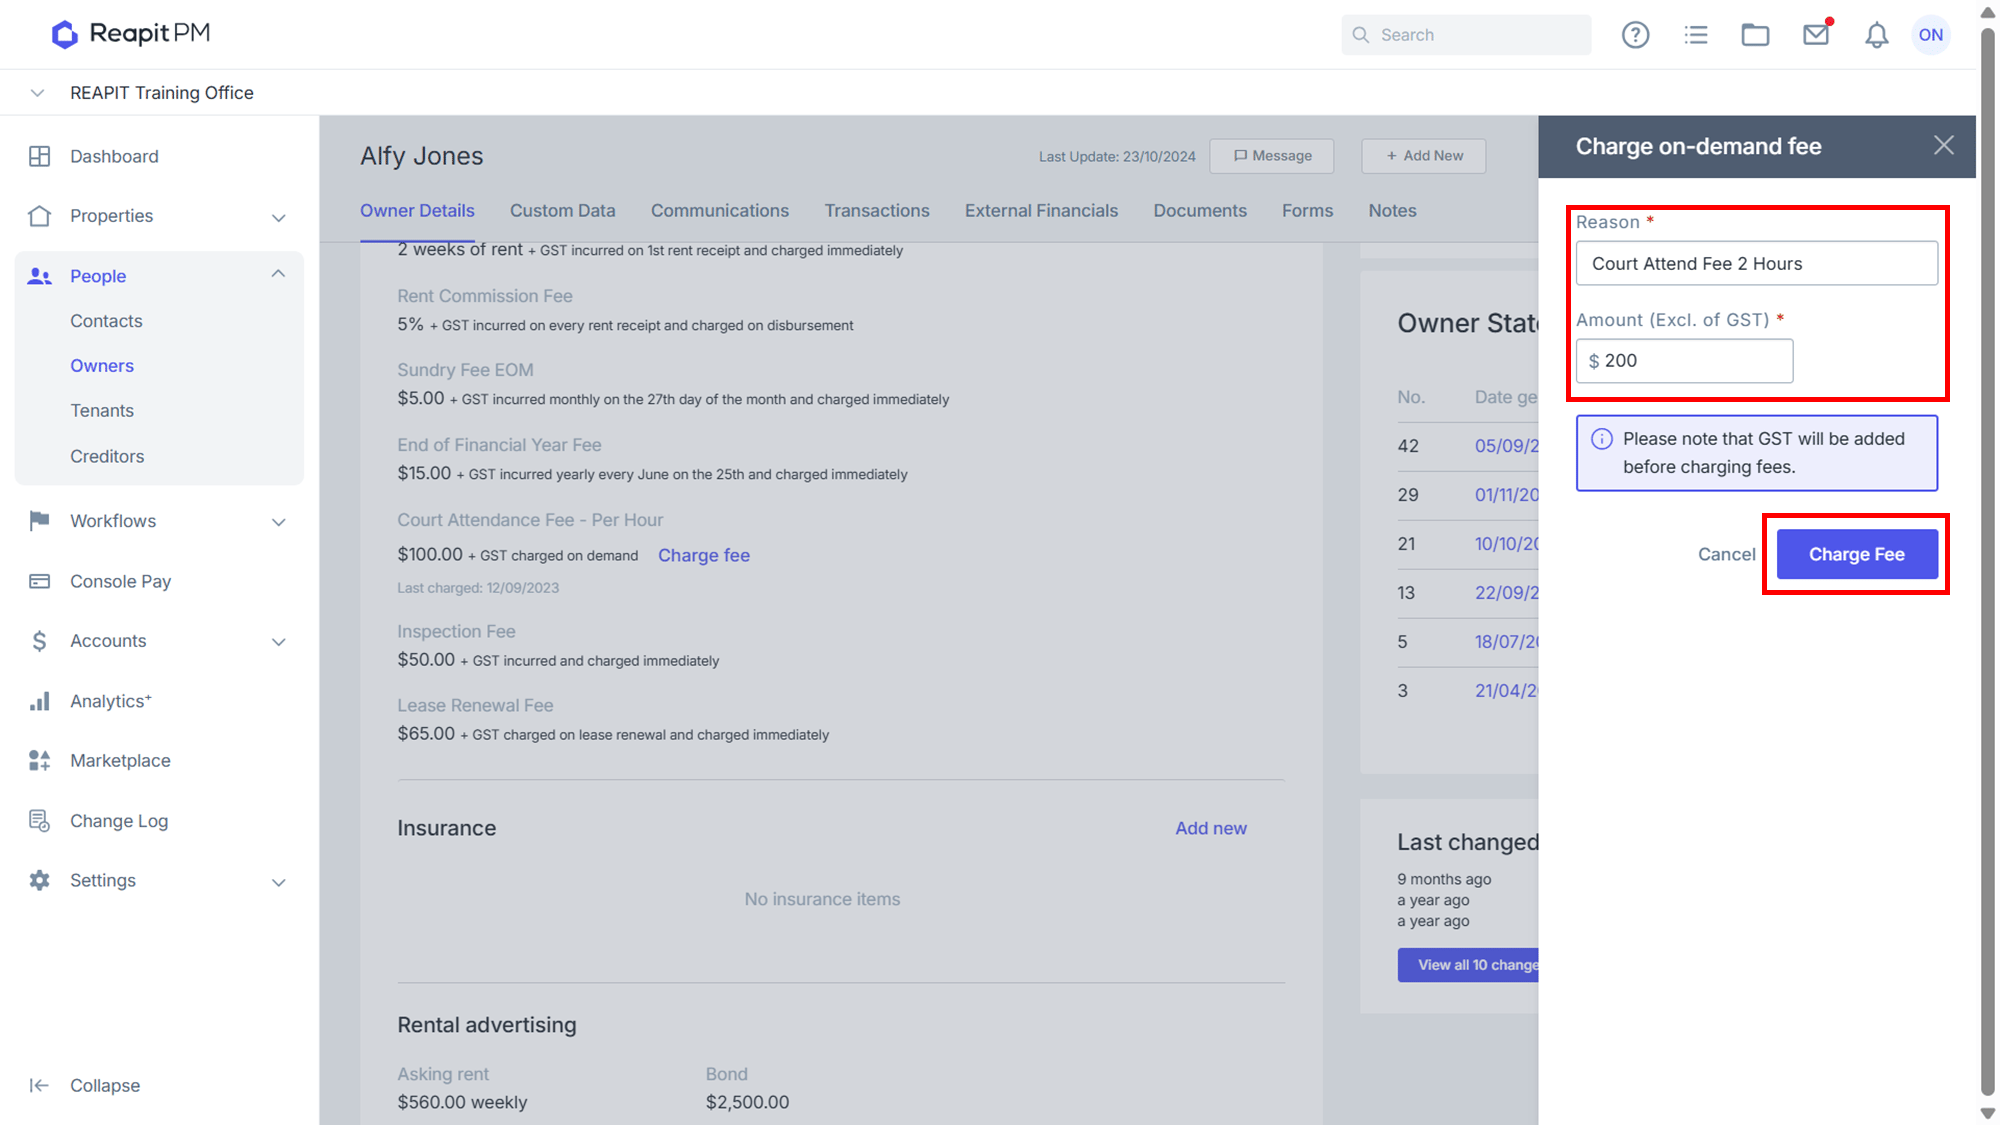Expand the Accounts menu chevron

pyautogui.click(x=278, y=642)
